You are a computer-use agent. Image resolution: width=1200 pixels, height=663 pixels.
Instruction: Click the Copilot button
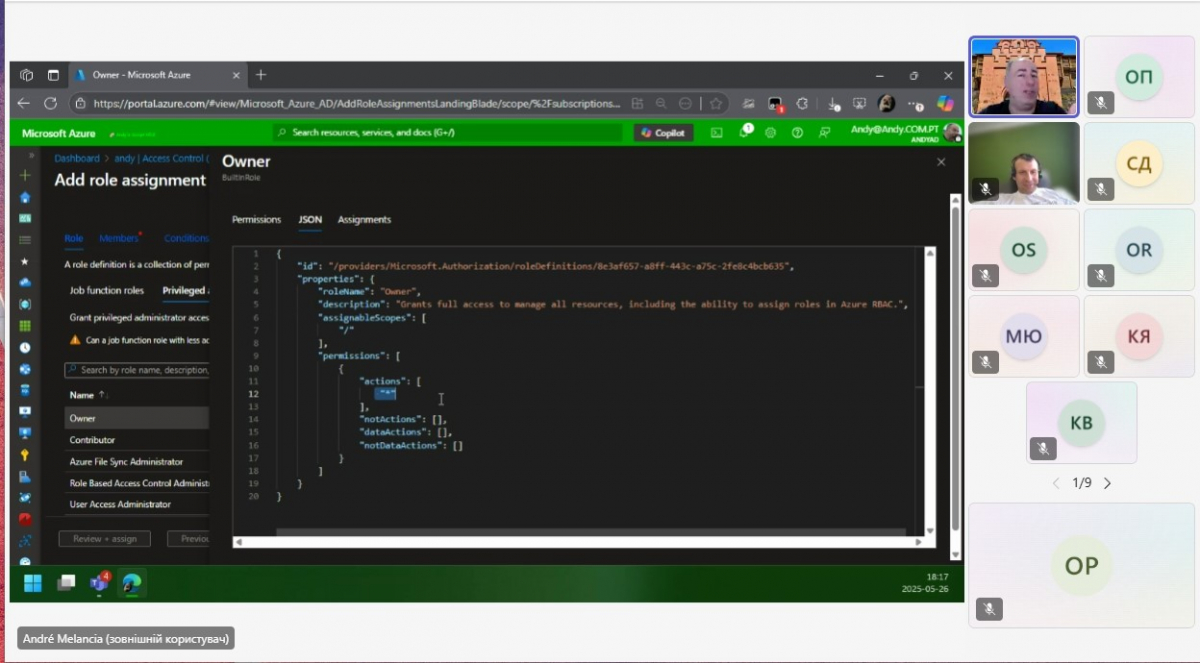point(663,133)
